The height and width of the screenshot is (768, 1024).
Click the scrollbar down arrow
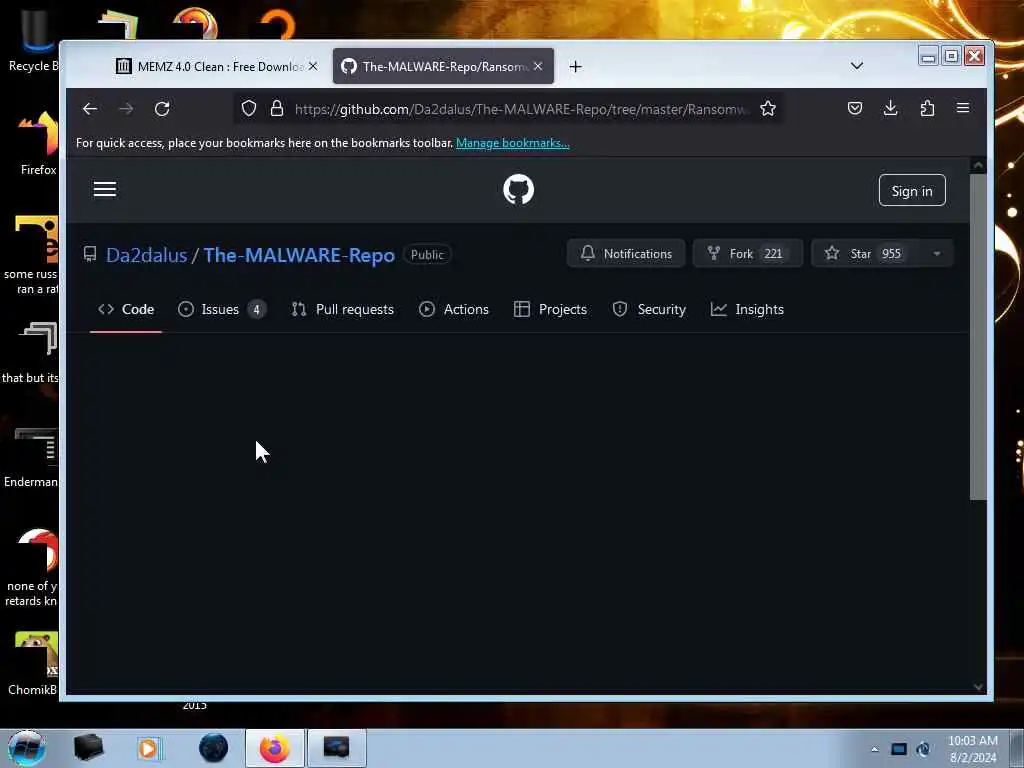pos(978,686)
